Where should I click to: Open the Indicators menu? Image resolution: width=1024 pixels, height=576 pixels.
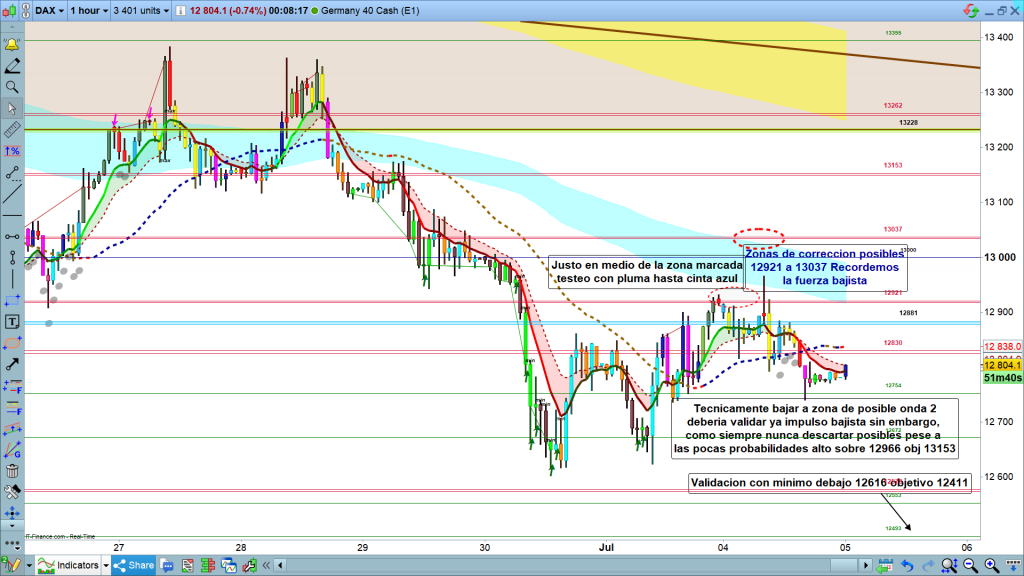pyautogui.click(x=76, y=565)
